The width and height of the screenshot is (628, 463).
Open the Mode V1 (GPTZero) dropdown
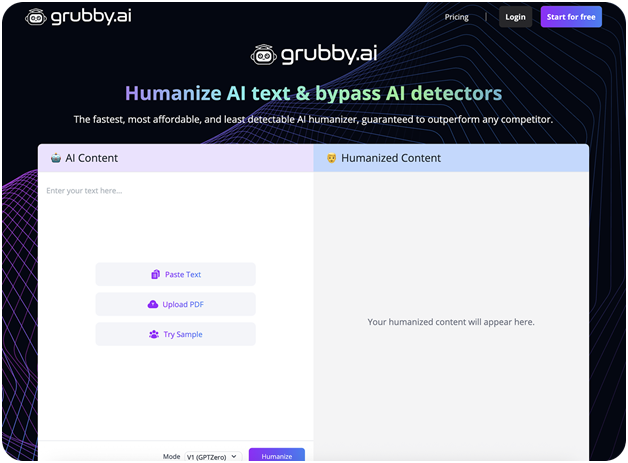(212, 456)
